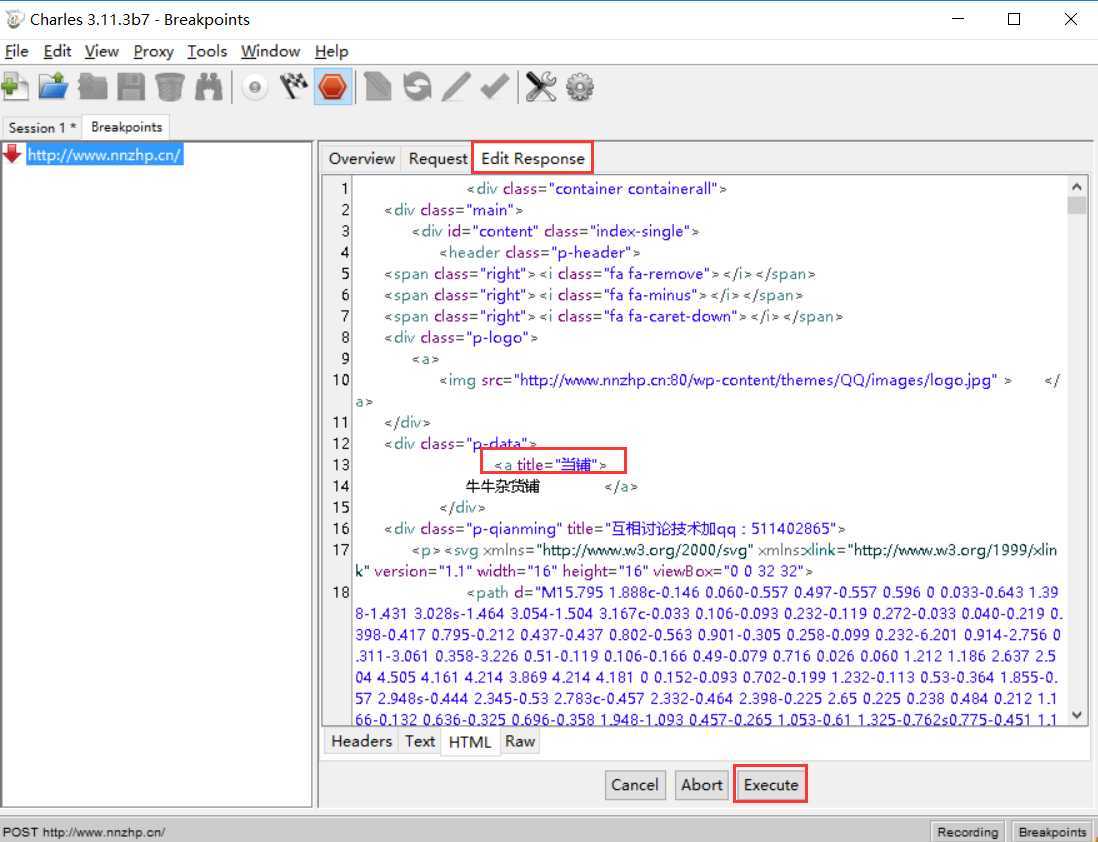This screenshot has height=842, width=1098.
Task: Click the Abort button
Action: coord(702,785)
